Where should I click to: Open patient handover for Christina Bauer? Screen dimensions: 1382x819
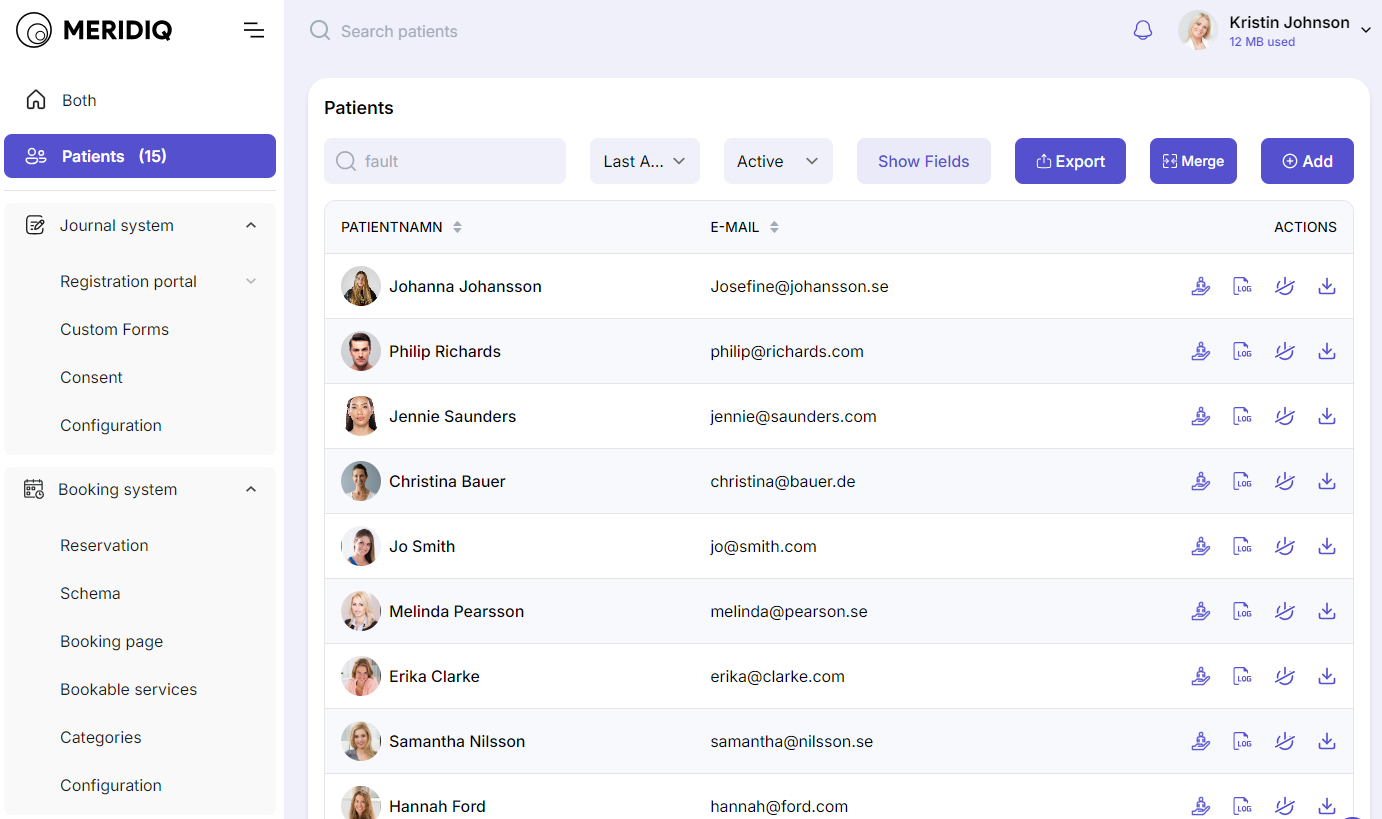click(x=1201, y=481)
